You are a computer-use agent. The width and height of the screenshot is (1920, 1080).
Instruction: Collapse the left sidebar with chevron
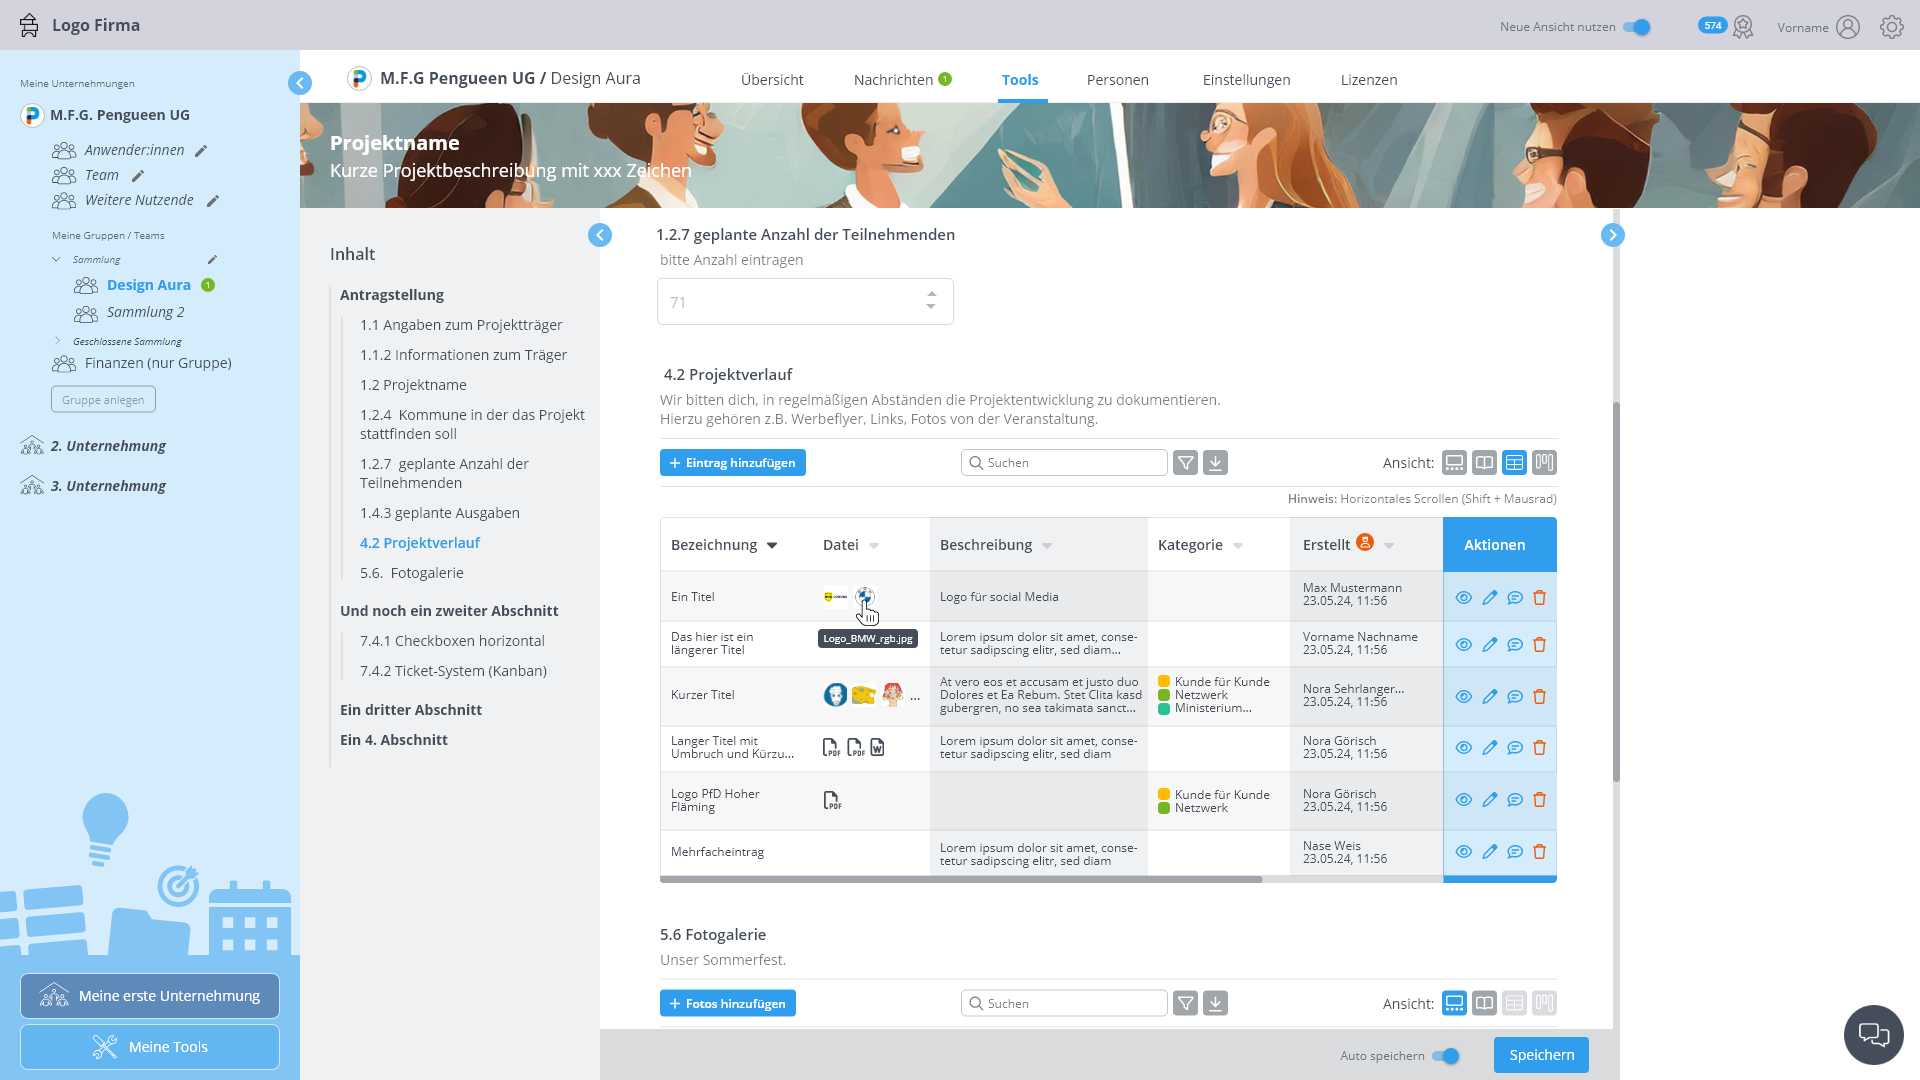300,83
